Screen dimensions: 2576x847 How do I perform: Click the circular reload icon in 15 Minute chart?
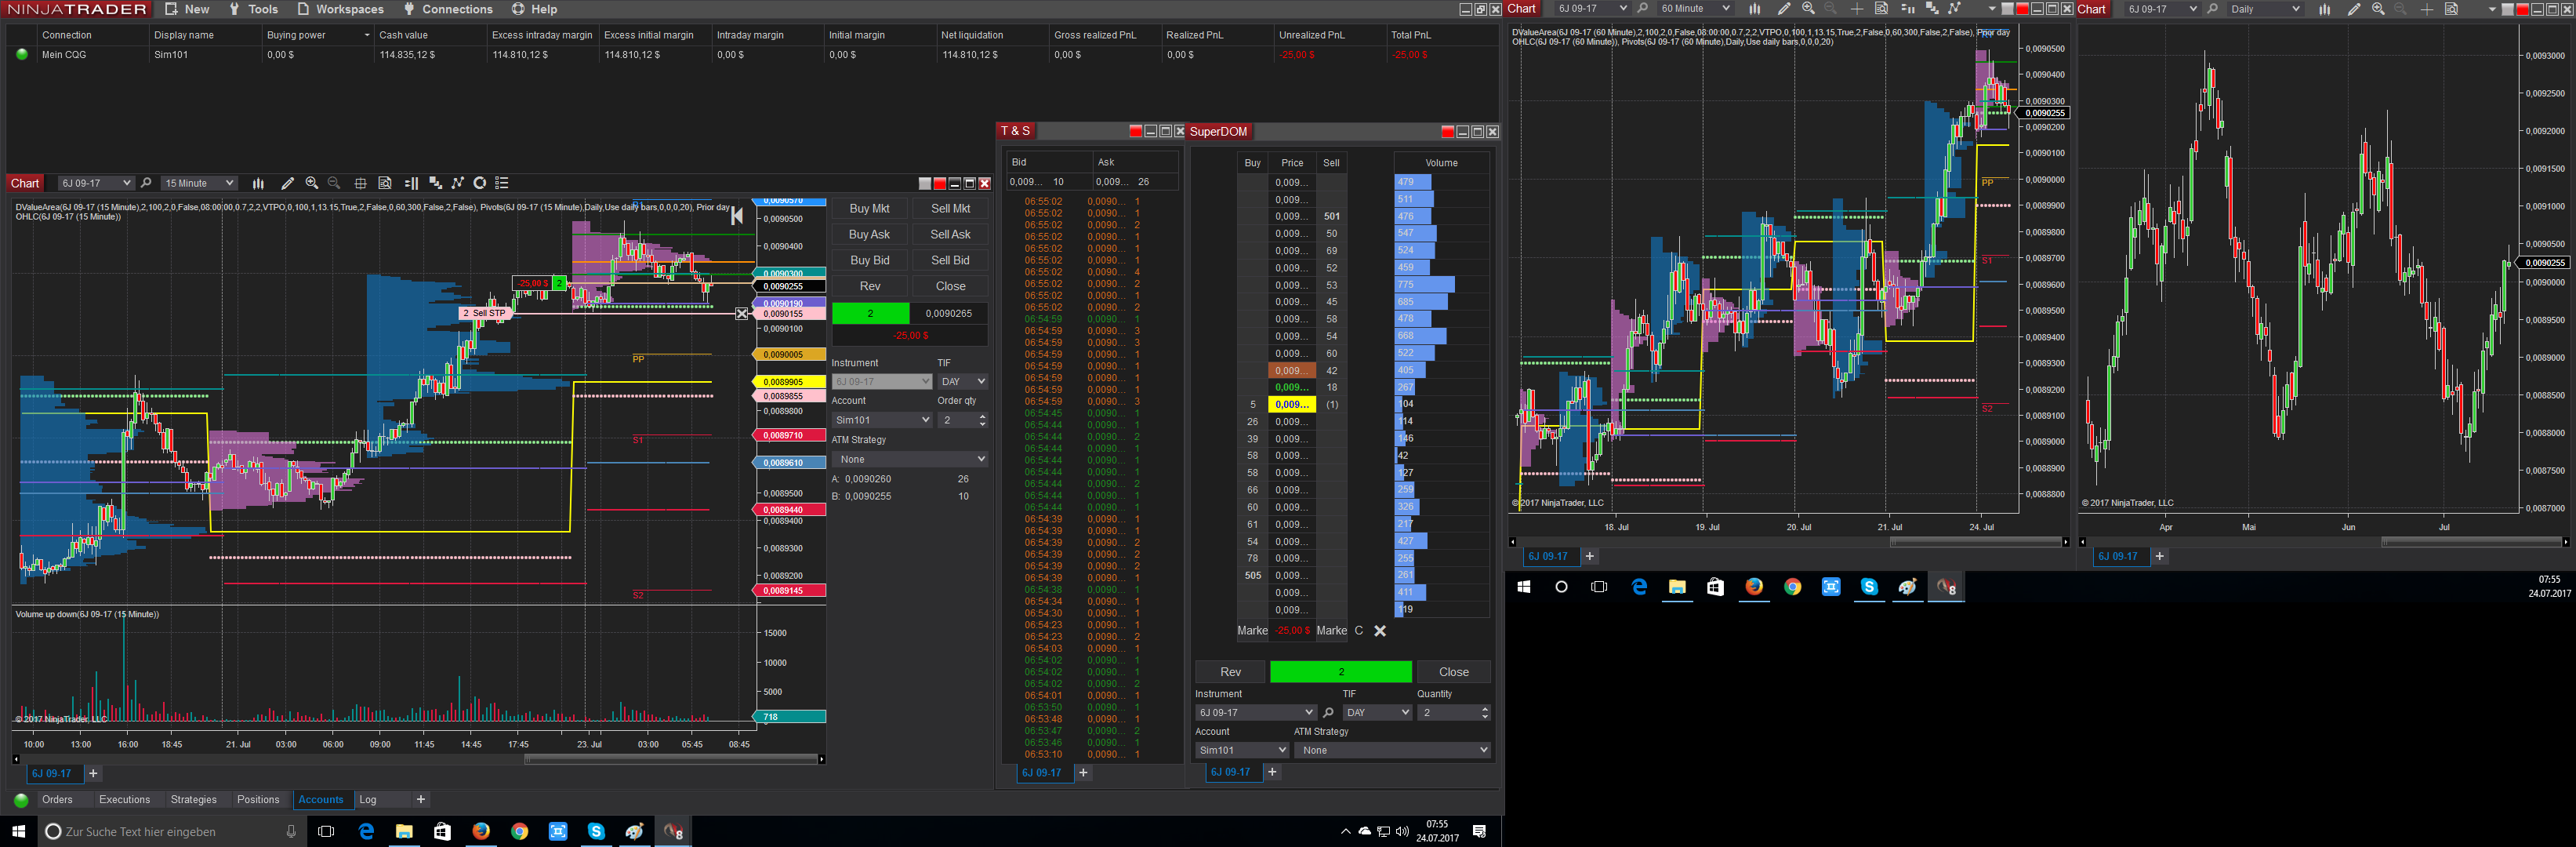tap(480, 183)
